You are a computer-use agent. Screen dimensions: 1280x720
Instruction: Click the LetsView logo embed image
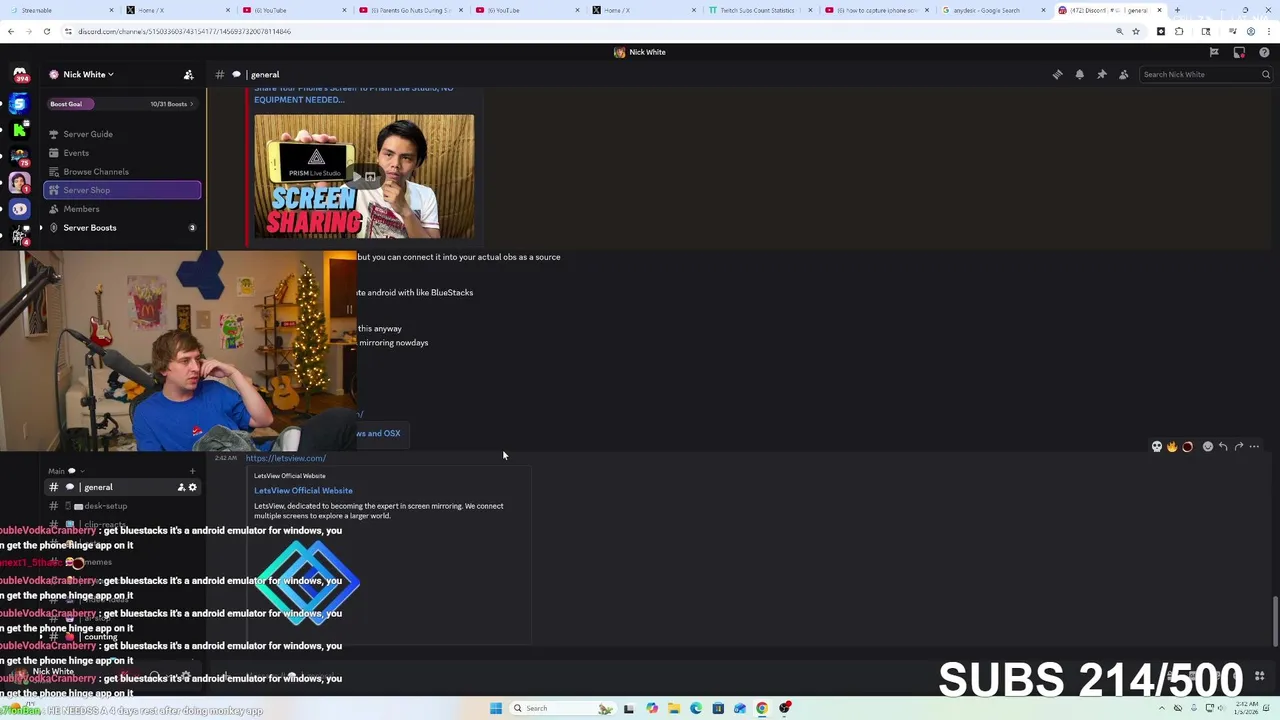pyautogui.click(x=308, y=582)
